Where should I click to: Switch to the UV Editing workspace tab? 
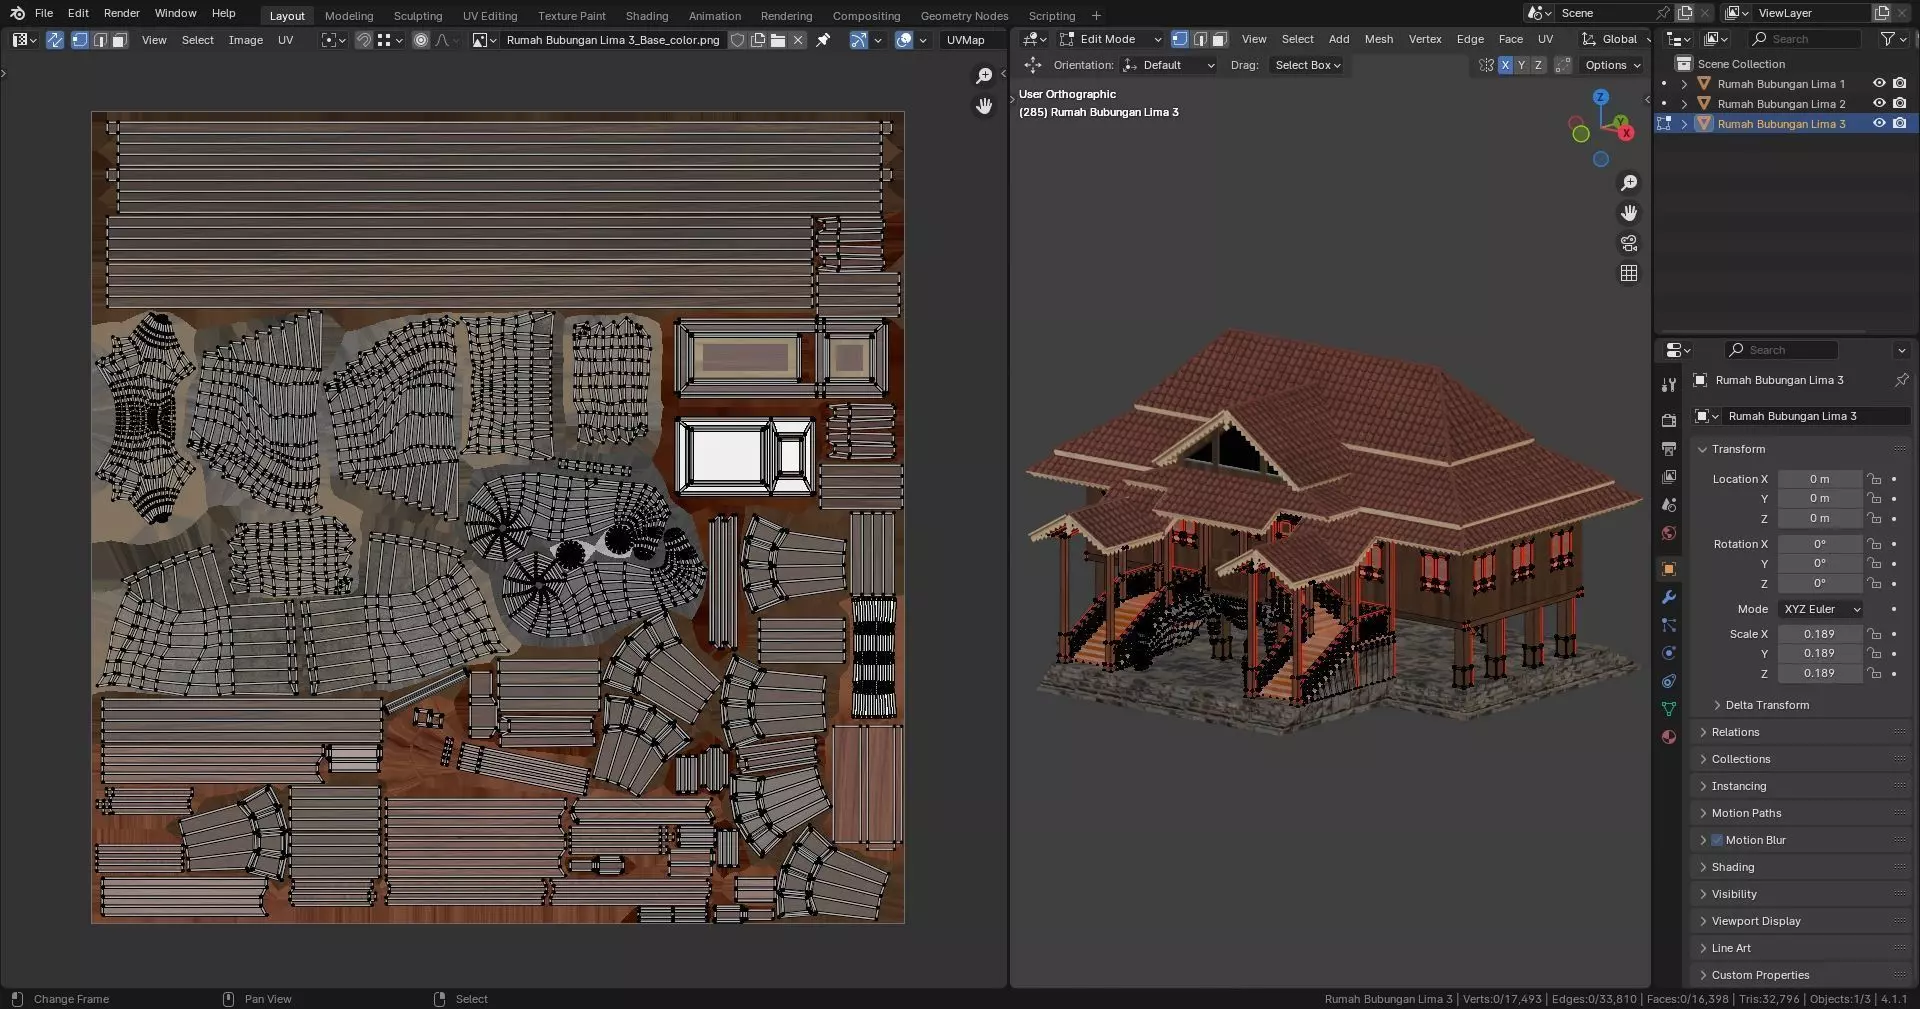point(490,16)
